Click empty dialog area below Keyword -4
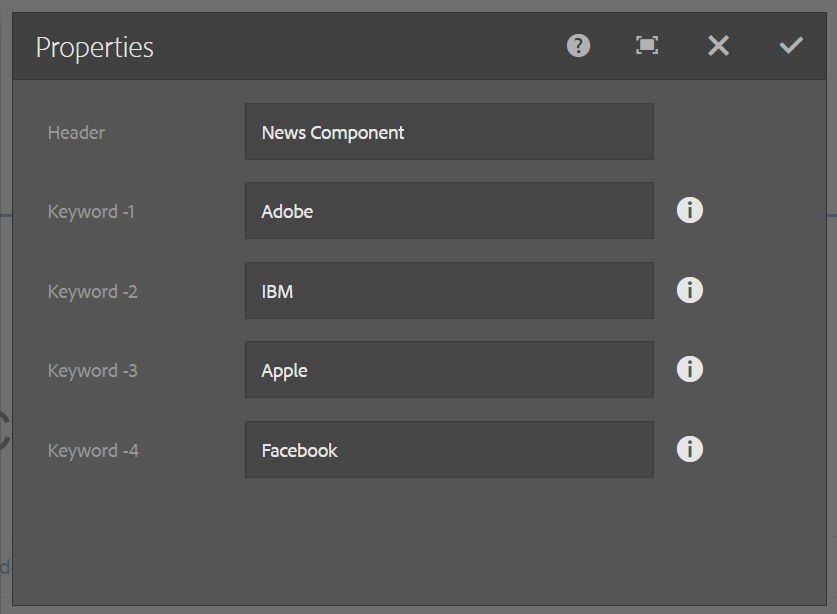 tap(420, 540)
